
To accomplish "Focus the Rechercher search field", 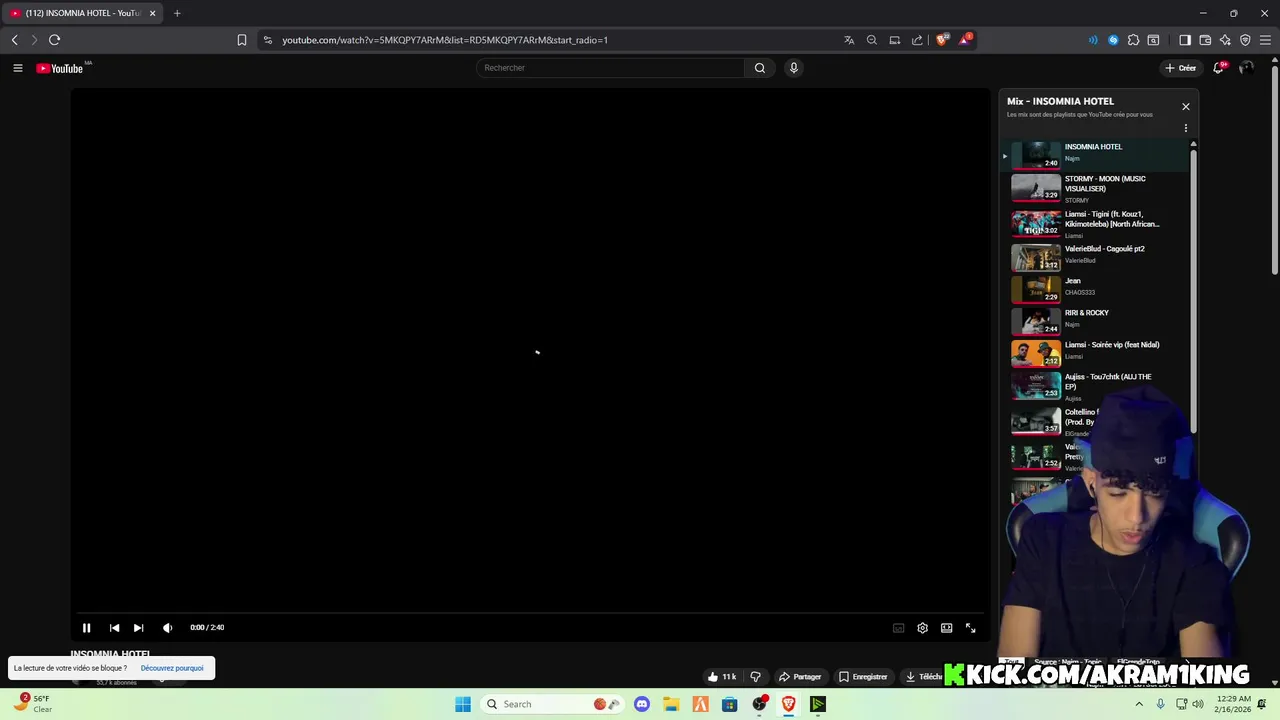I will click(x=610, y=68).
